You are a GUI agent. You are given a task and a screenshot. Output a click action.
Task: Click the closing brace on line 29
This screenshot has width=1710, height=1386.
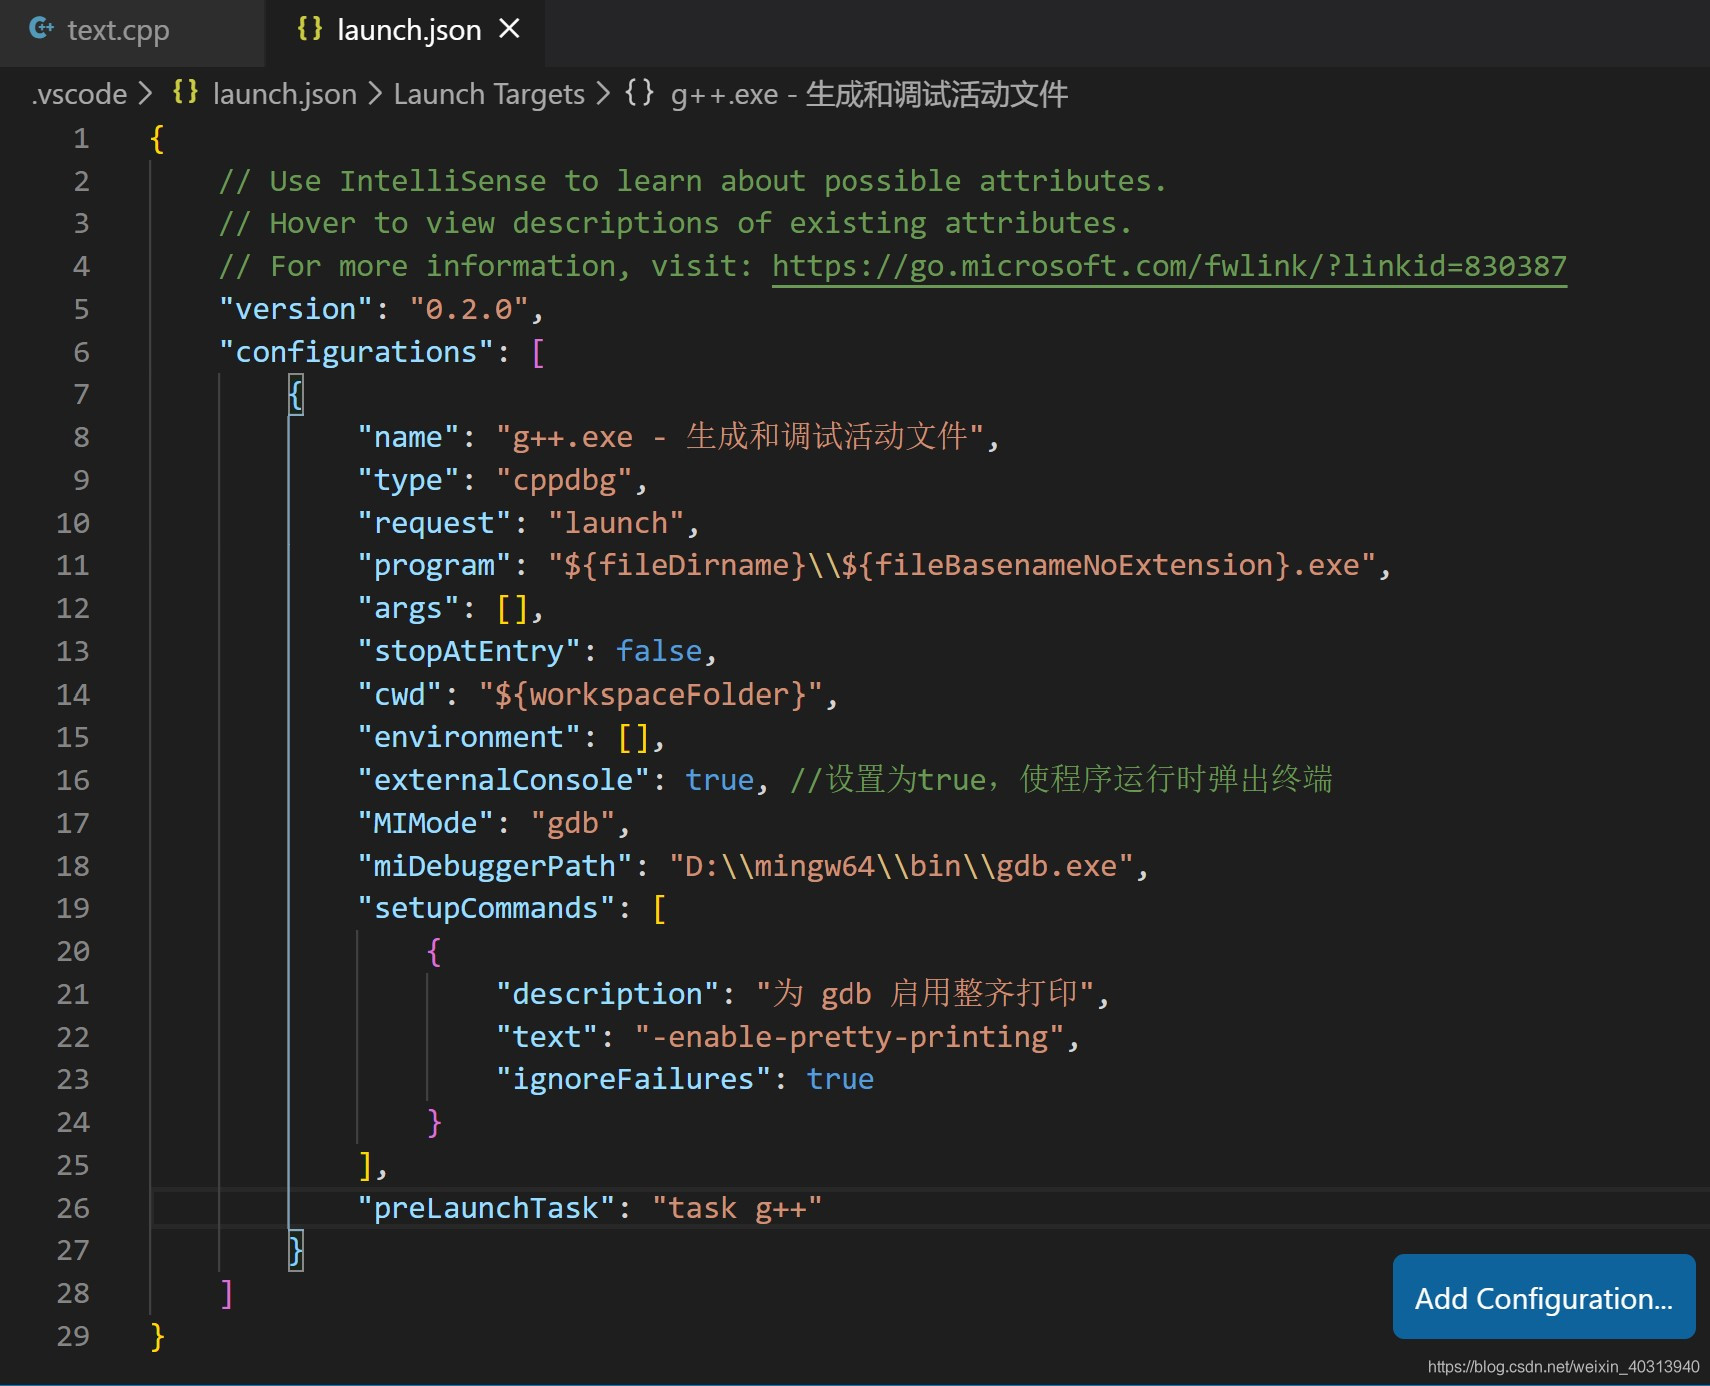pos(157,1336)
